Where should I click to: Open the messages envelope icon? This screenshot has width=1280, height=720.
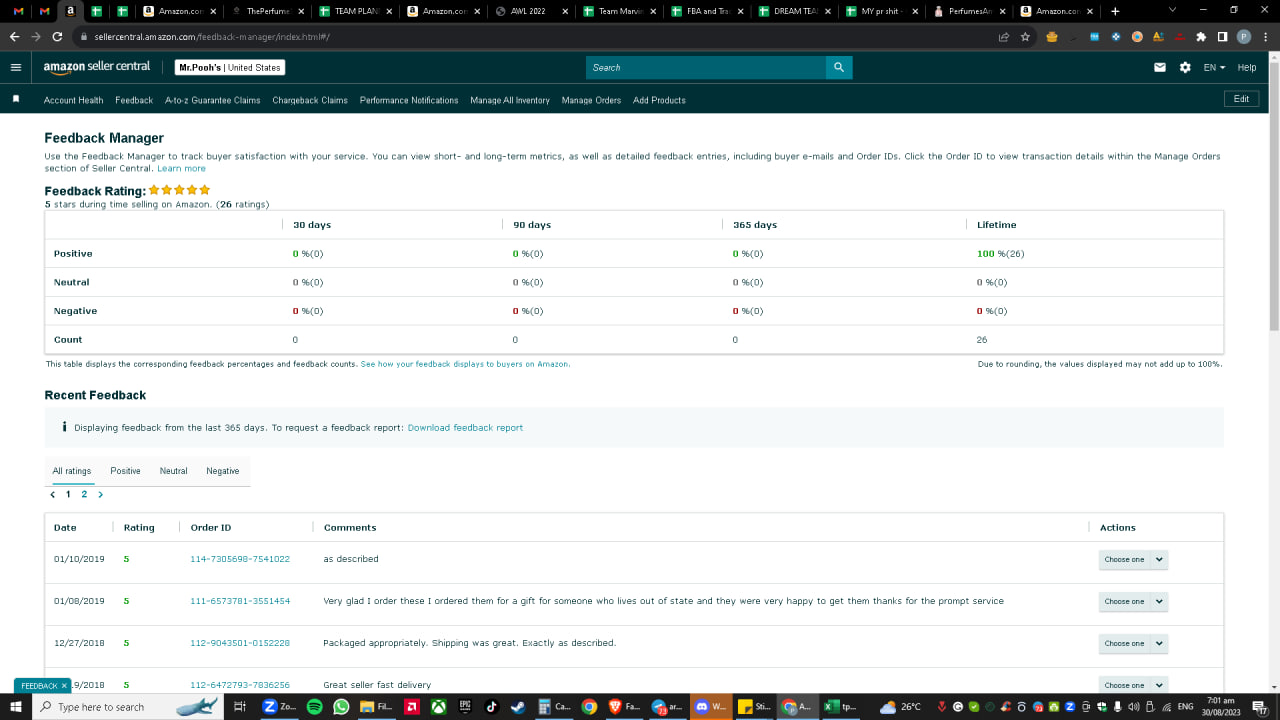[1160, 67]
